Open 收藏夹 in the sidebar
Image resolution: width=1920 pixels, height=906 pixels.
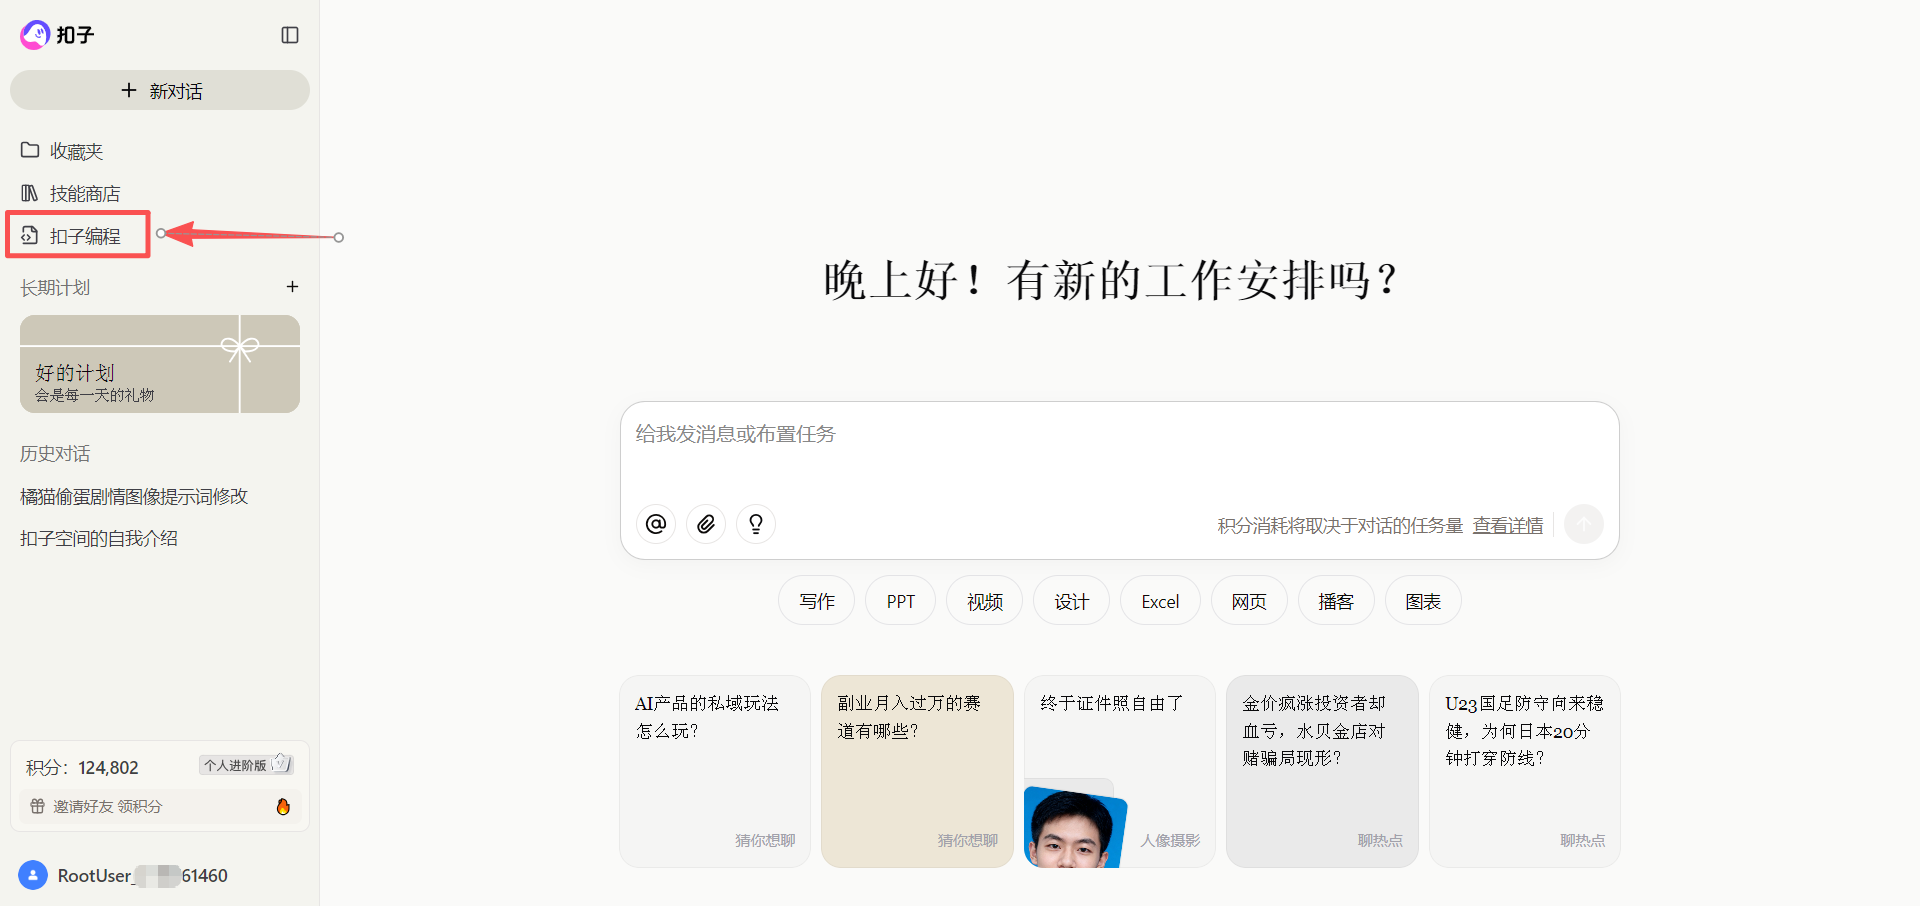77,150
